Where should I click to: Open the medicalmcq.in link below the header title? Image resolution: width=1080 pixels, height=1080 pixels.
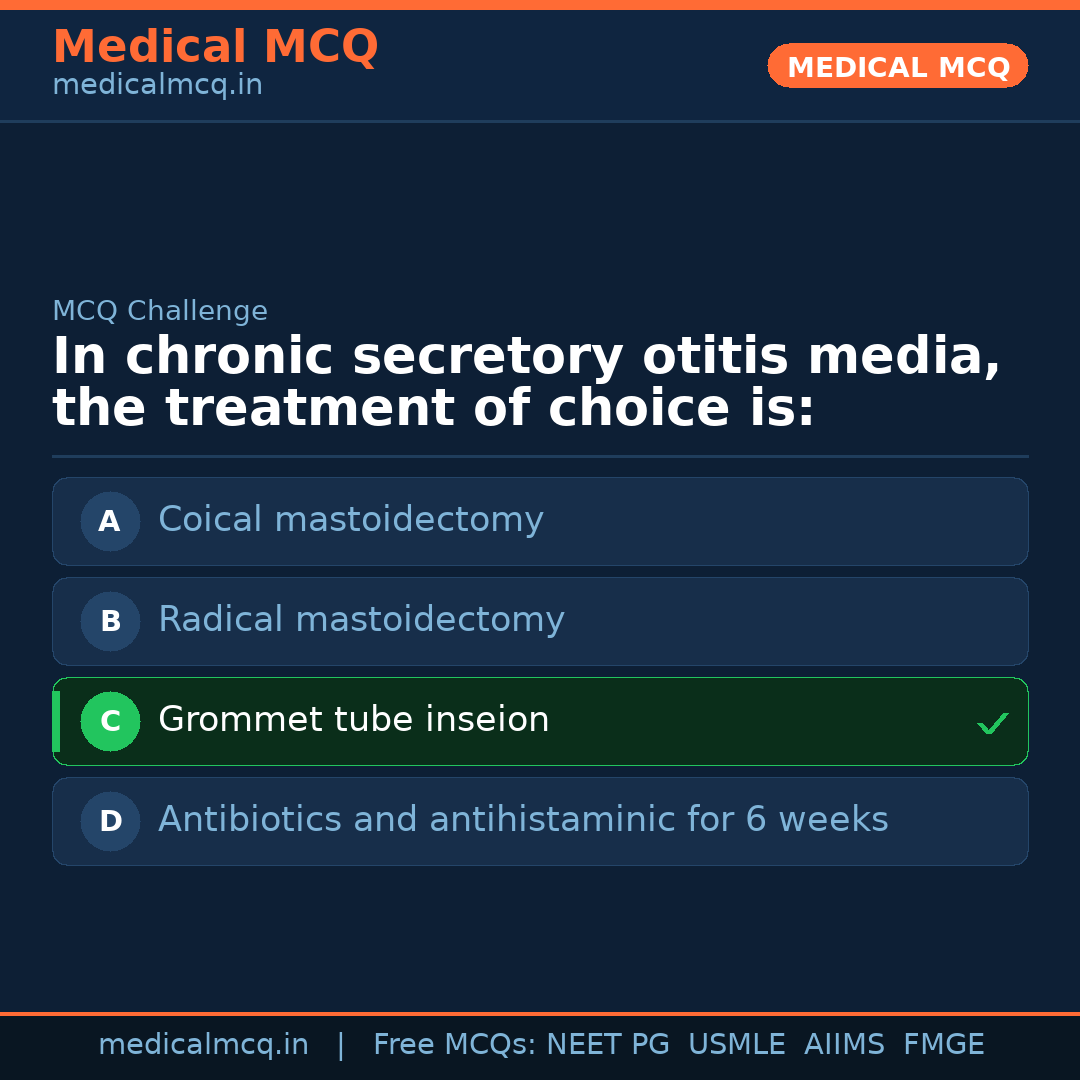point(157,86)
